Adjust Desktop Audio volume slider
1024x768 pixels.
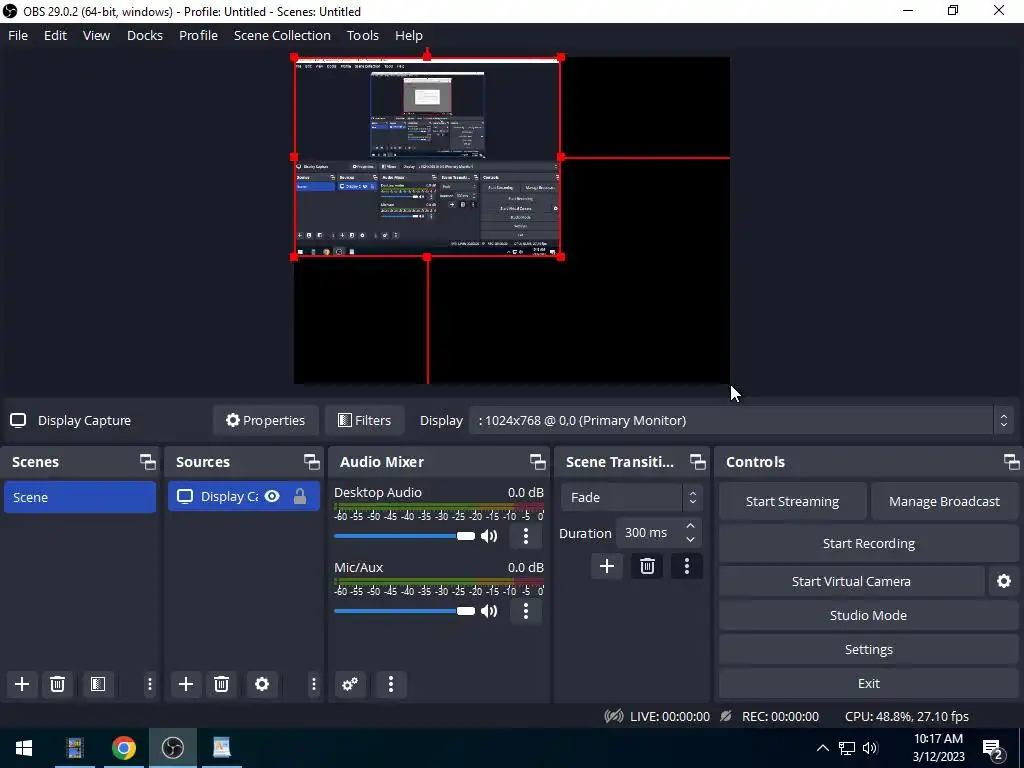pyautogui.click(x=404, y=536)
